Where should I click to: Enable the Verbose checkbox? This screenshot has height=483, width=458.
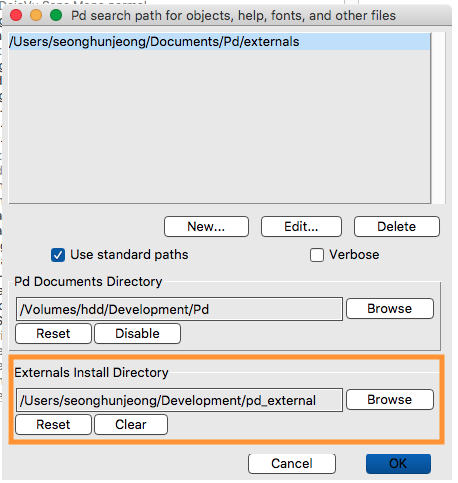[317, 255]
